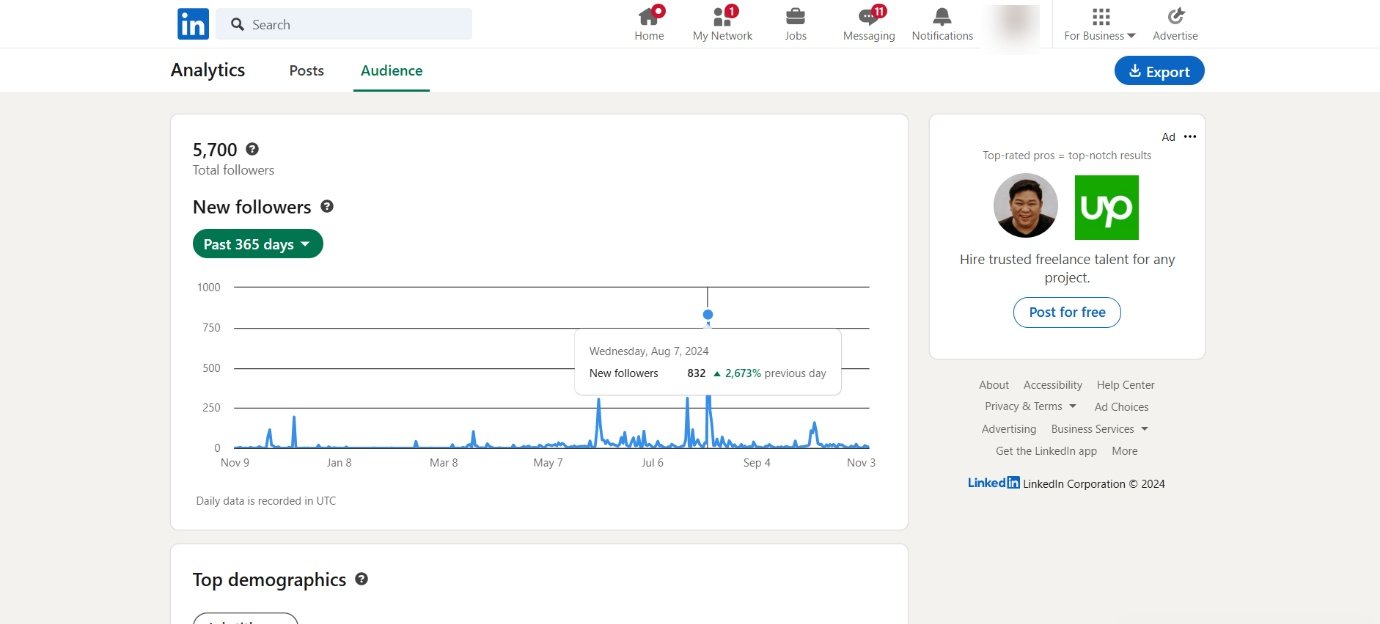Open the ad options three-dot menu
The width and height of the screenshot is (1380, 624).
pos(1189,137)
